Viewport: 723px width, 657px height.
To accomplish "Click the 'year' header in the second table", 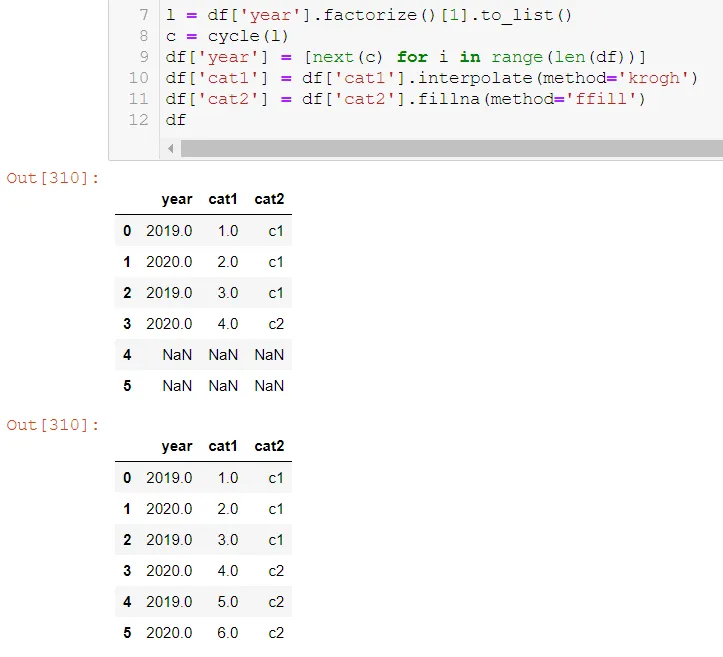I will (177, 446).
